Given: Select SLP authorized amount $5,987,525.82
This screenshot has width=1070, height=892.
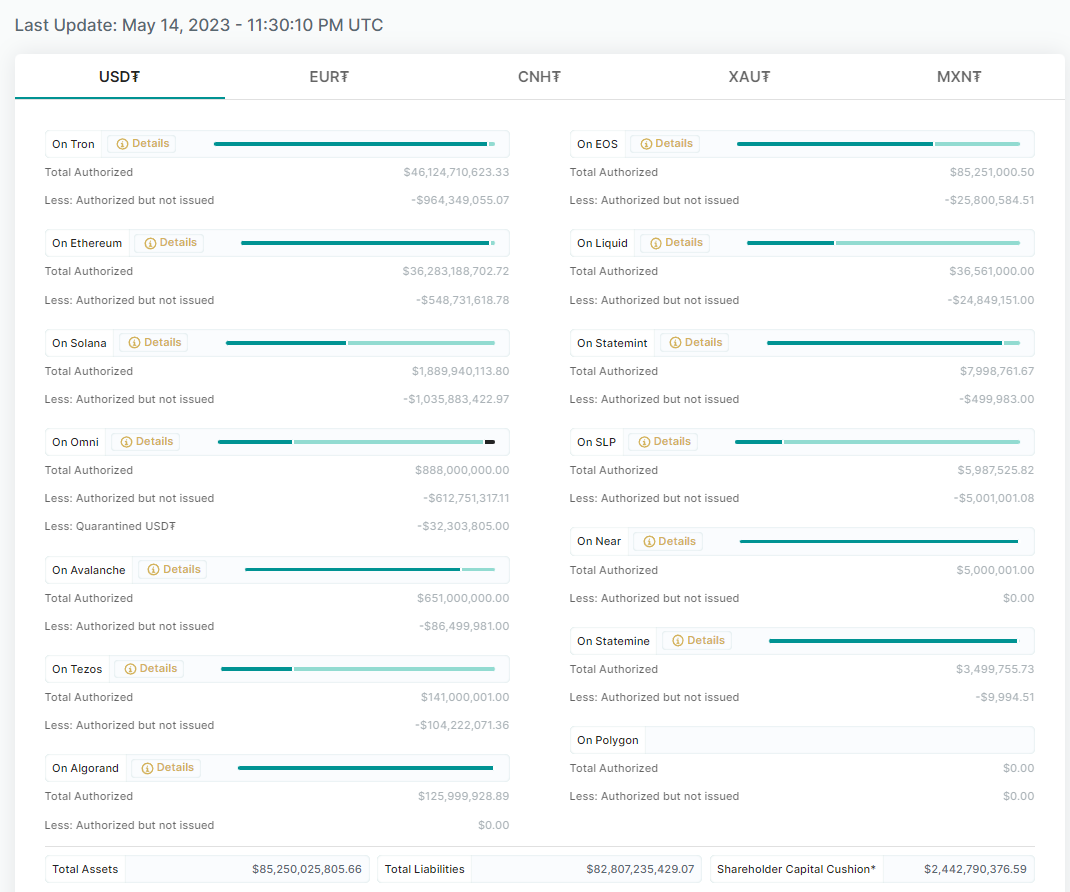Looking at the screenshot, I should click(996, 470).
